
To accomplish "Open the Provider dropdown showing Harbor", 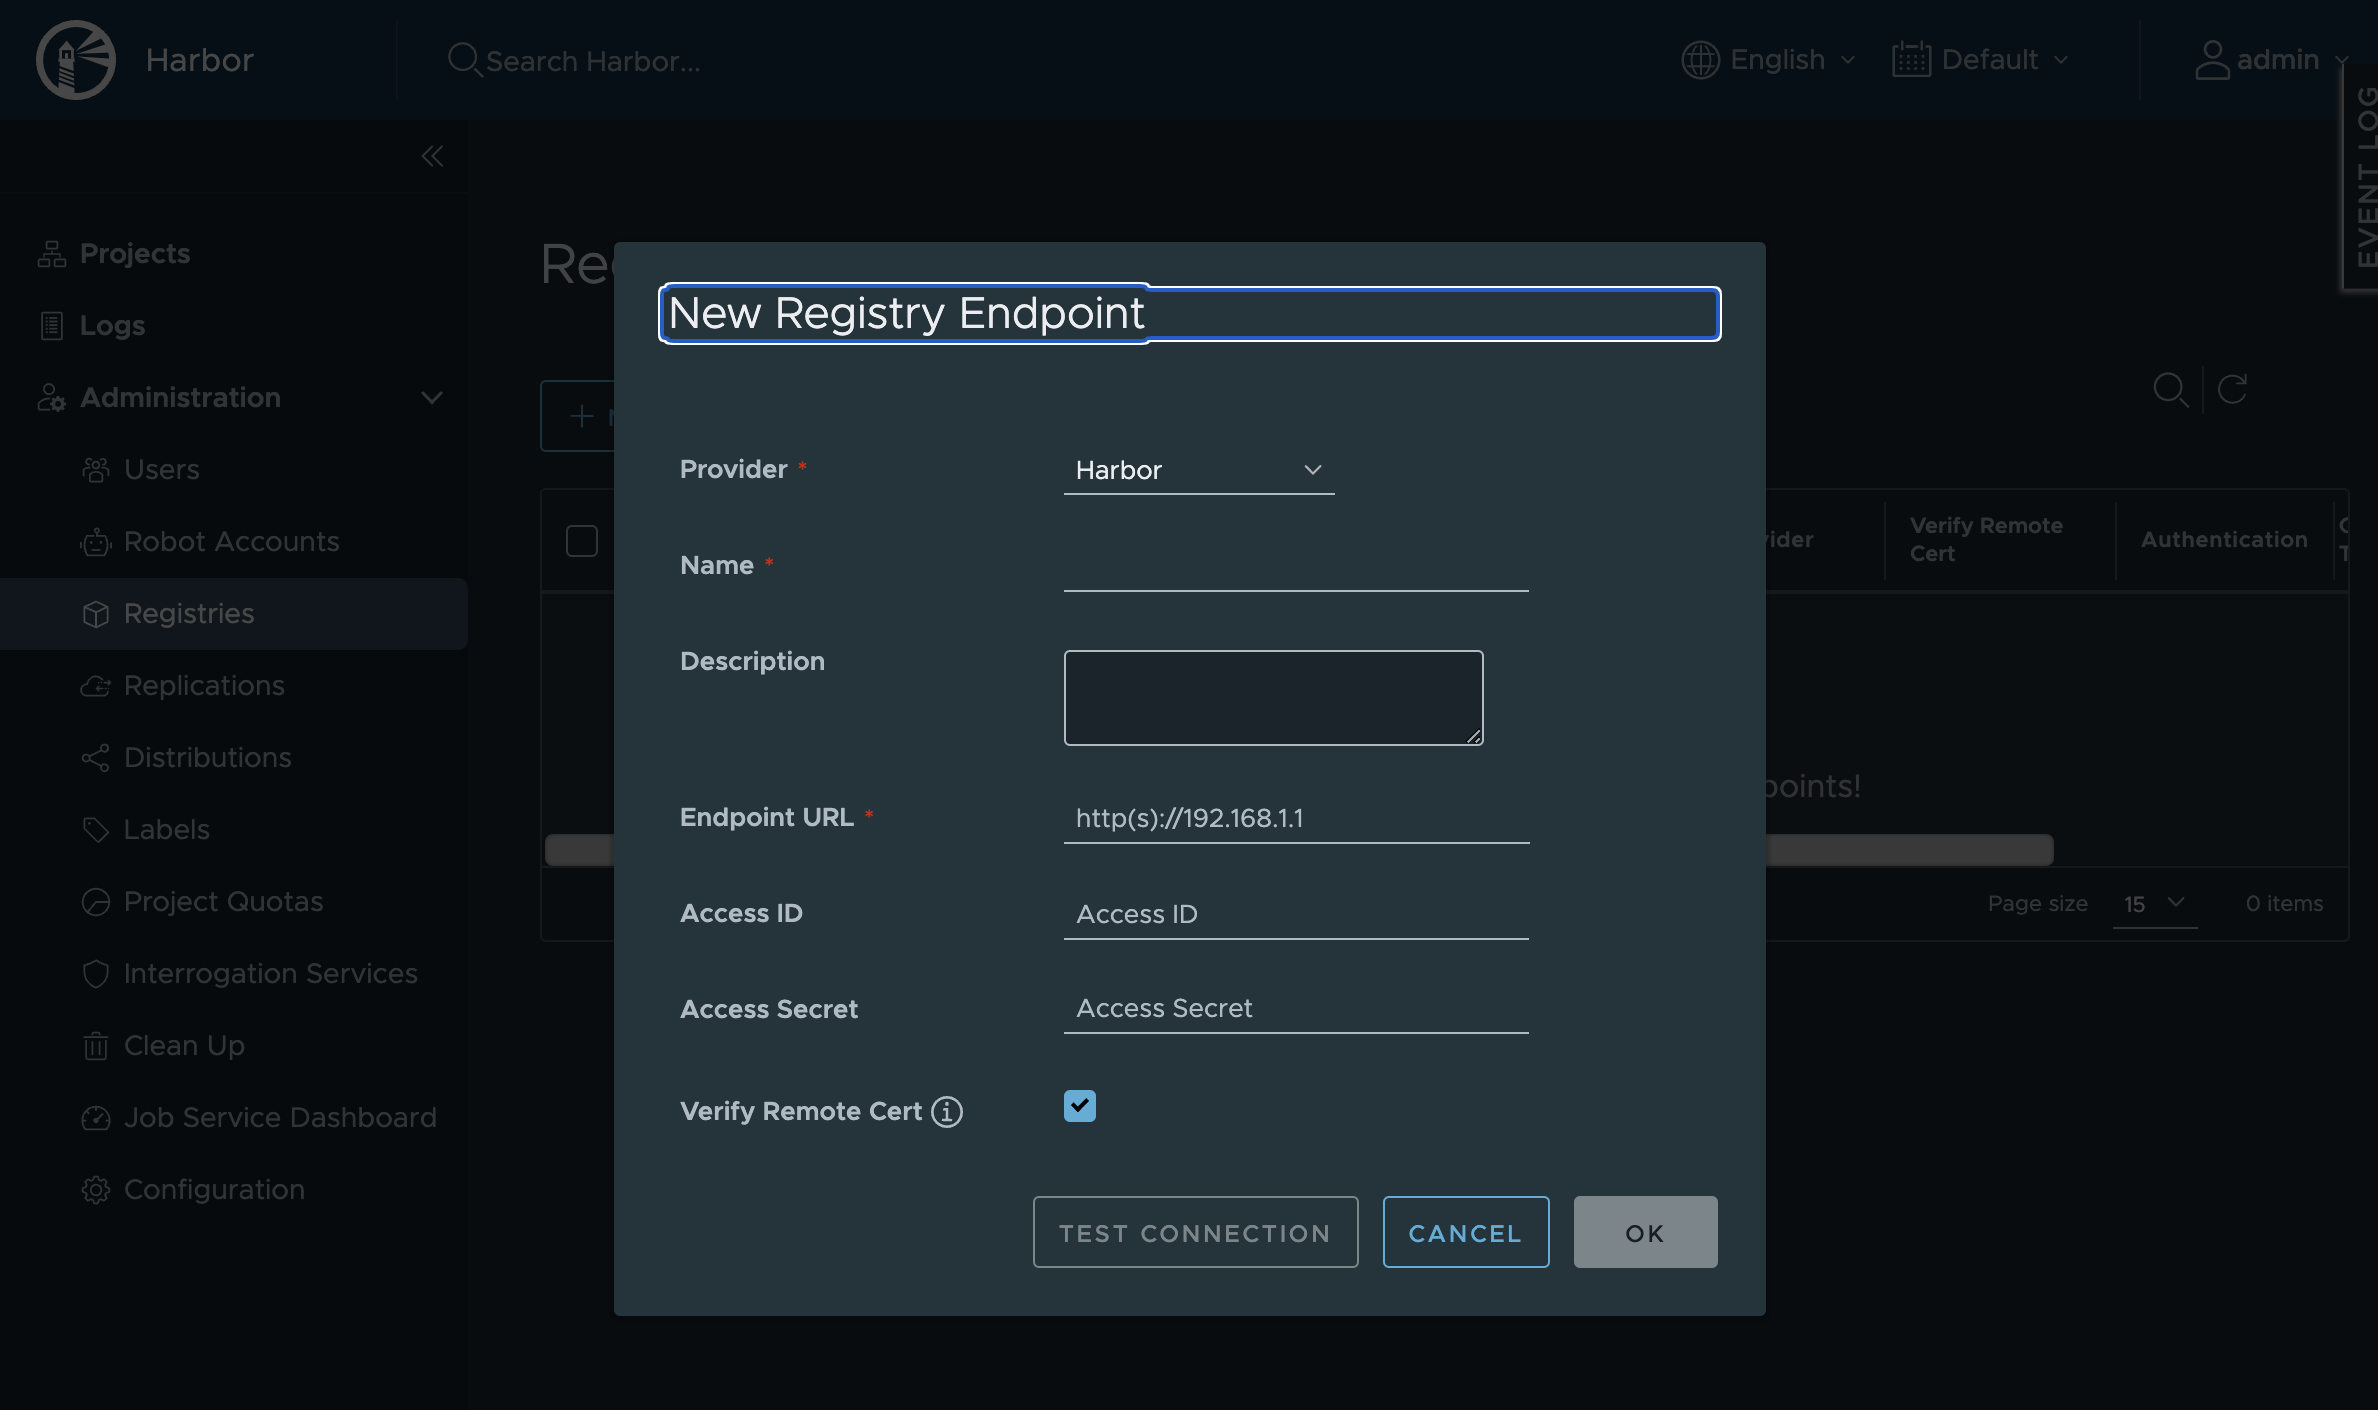I will tap(1198, 470).
